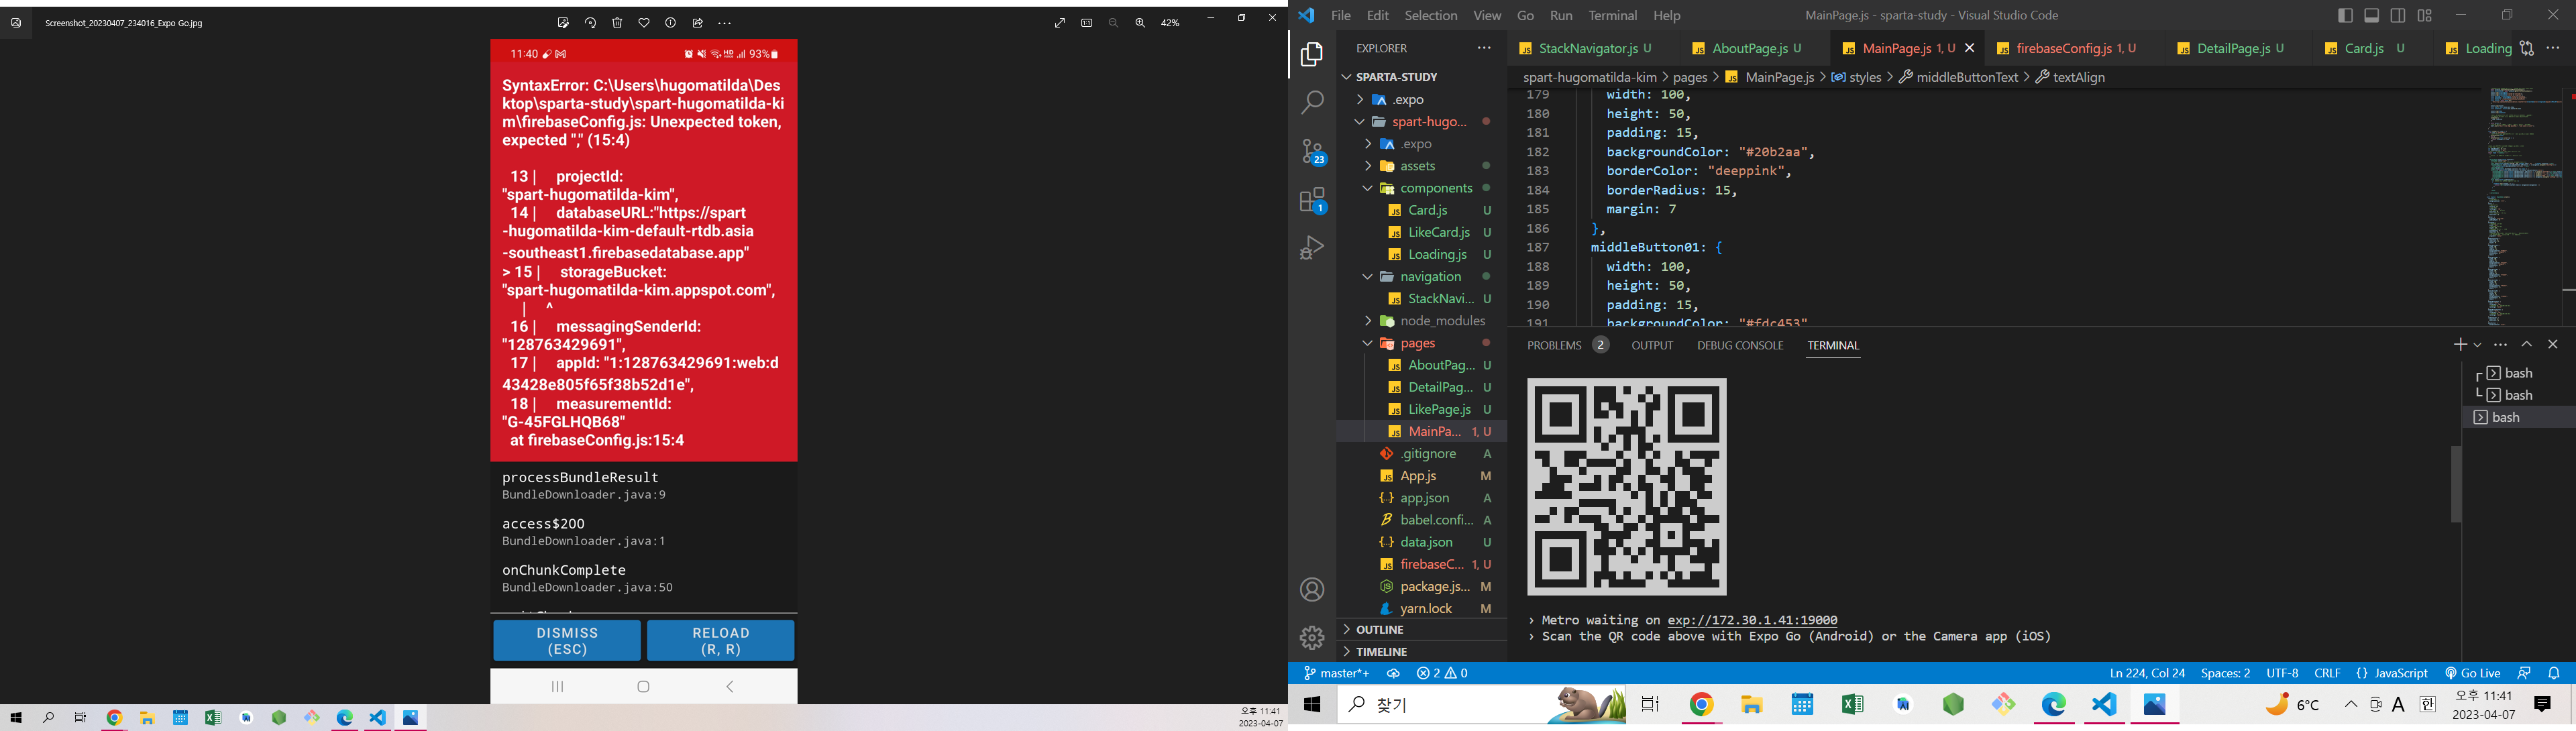Click the feedback icon in the status bar
Viewport: 2576px width, 731px height.
(x=2524, y=673)
